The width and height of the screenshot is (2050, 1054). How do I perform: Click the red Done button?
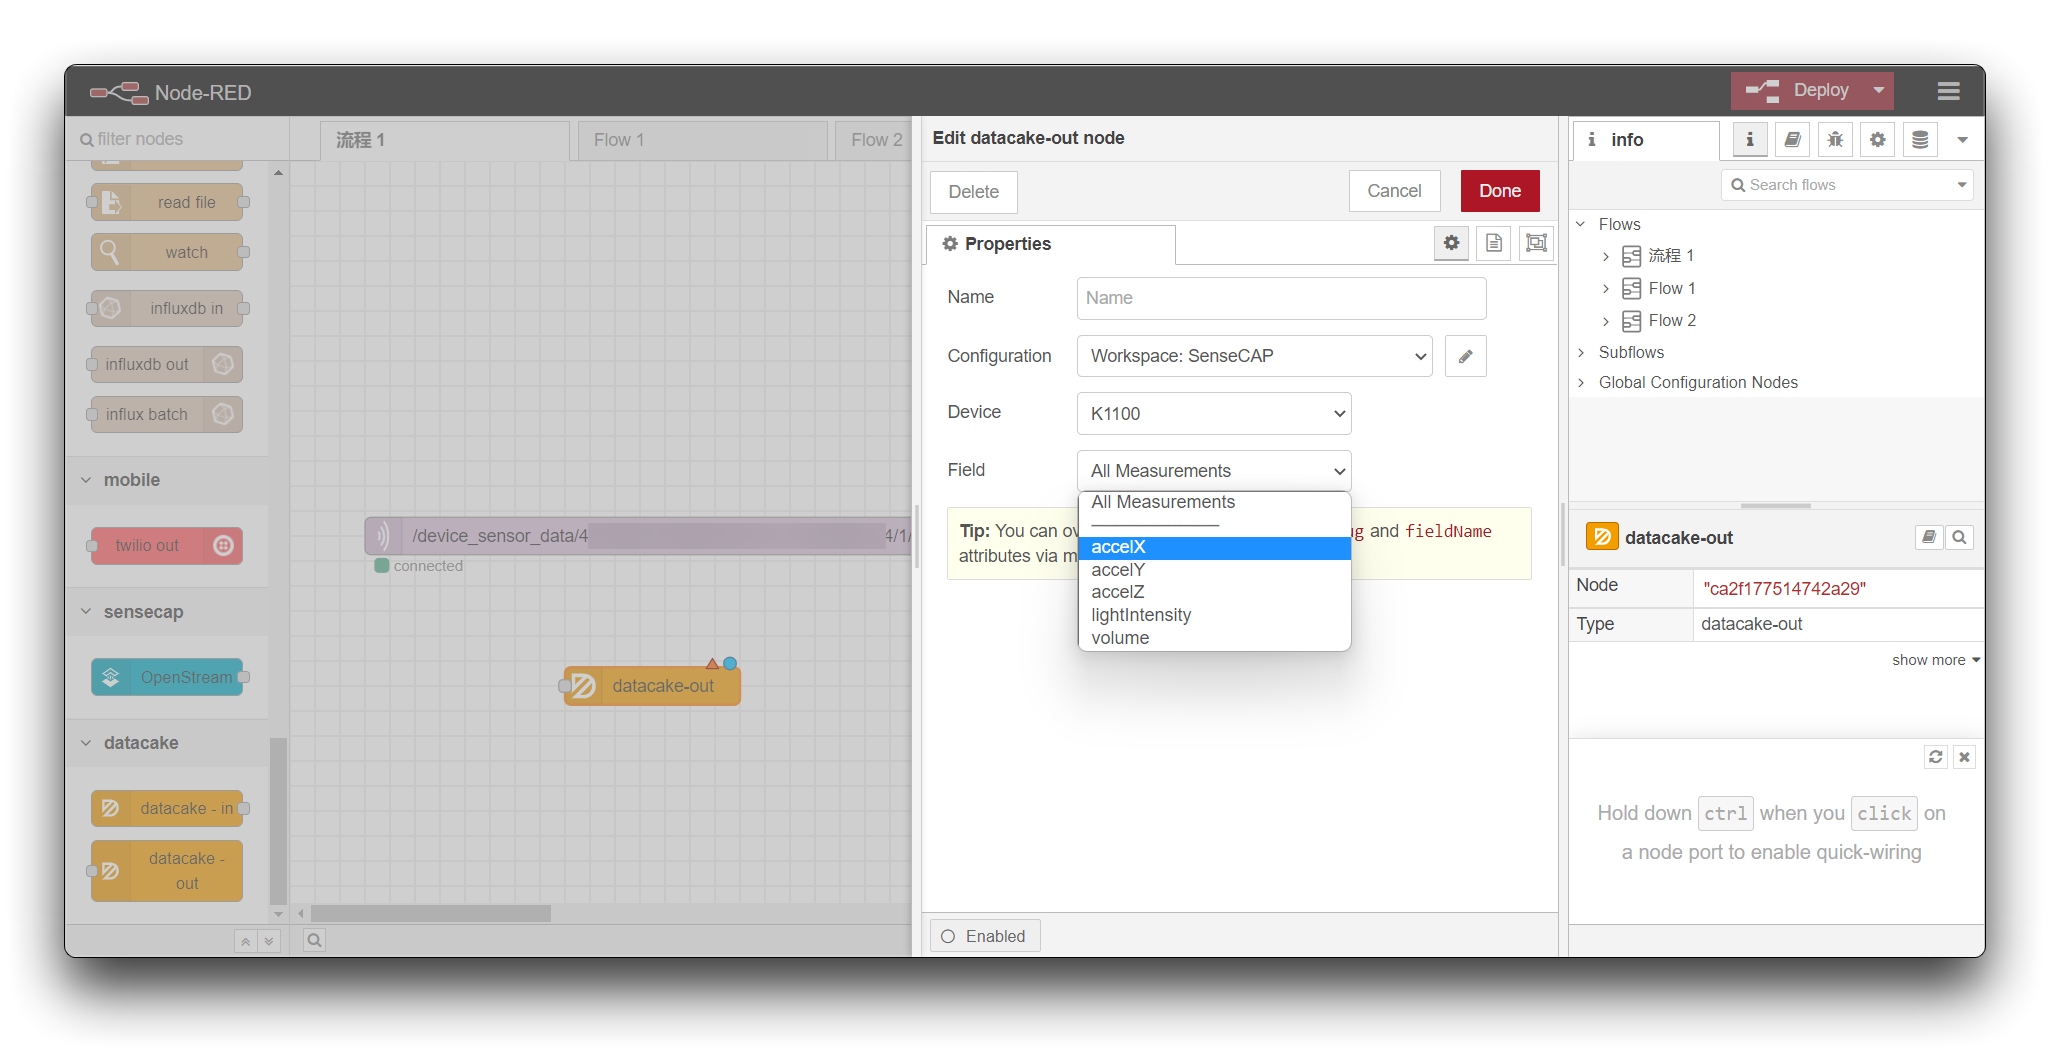(1500, 191)
